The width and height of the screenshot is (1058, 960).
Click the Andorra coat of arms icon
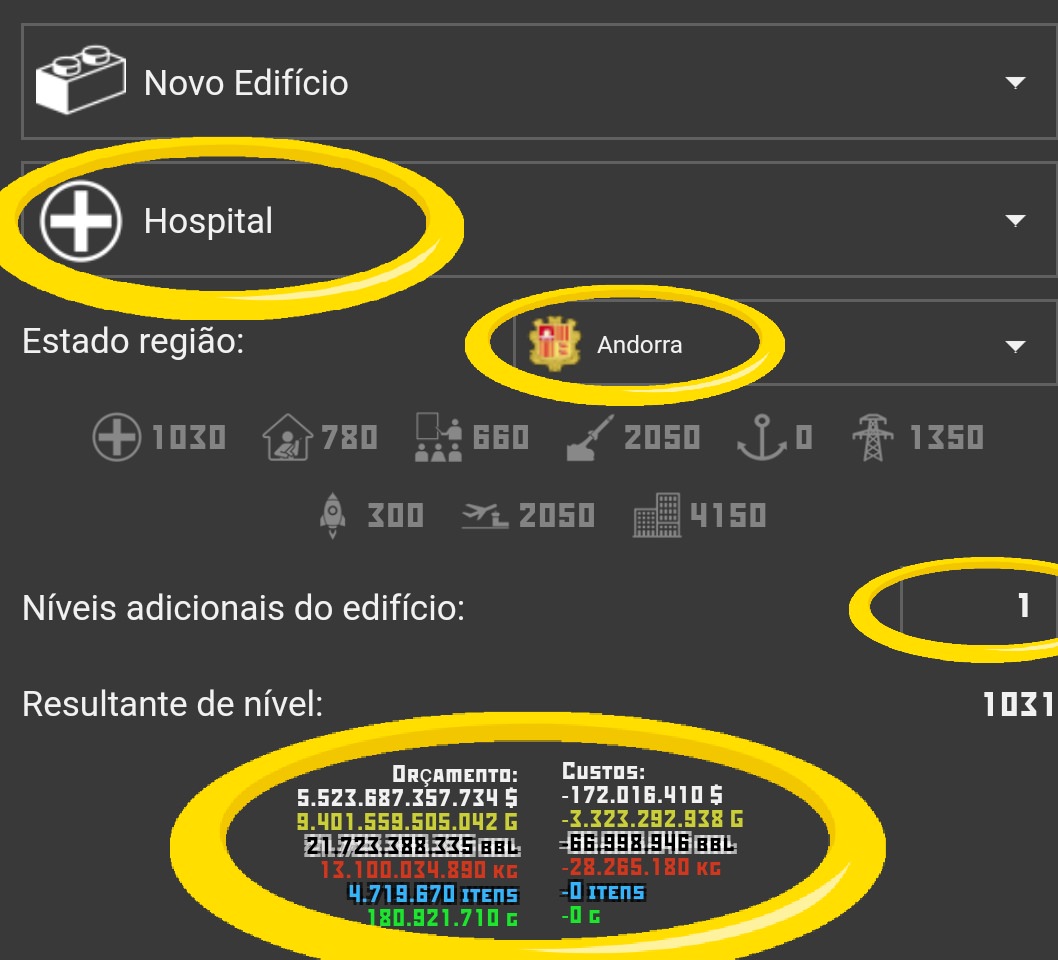pyautogui.click(x=554, y=344)
